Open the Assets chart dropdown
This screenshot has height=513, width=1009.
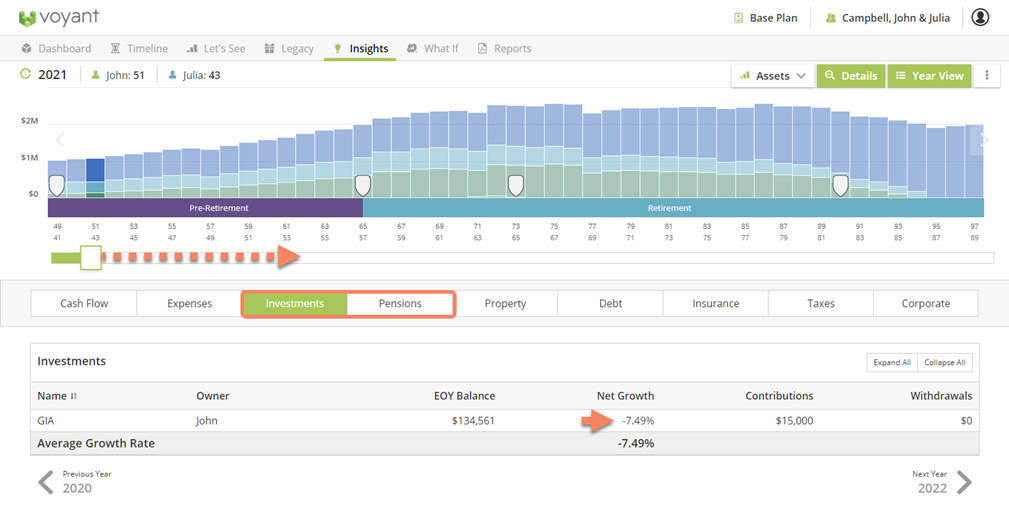773,76
